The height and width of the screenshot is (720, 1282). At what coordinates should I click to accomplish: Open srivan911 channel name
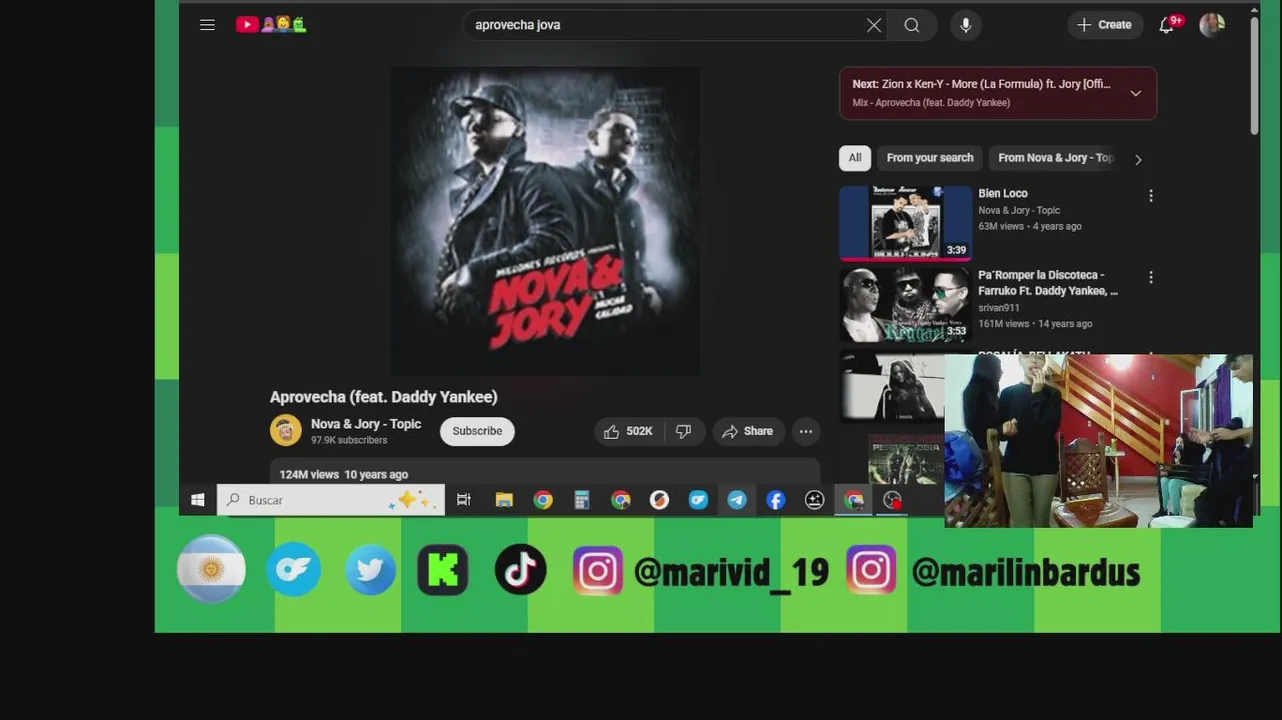coord(999,308)
